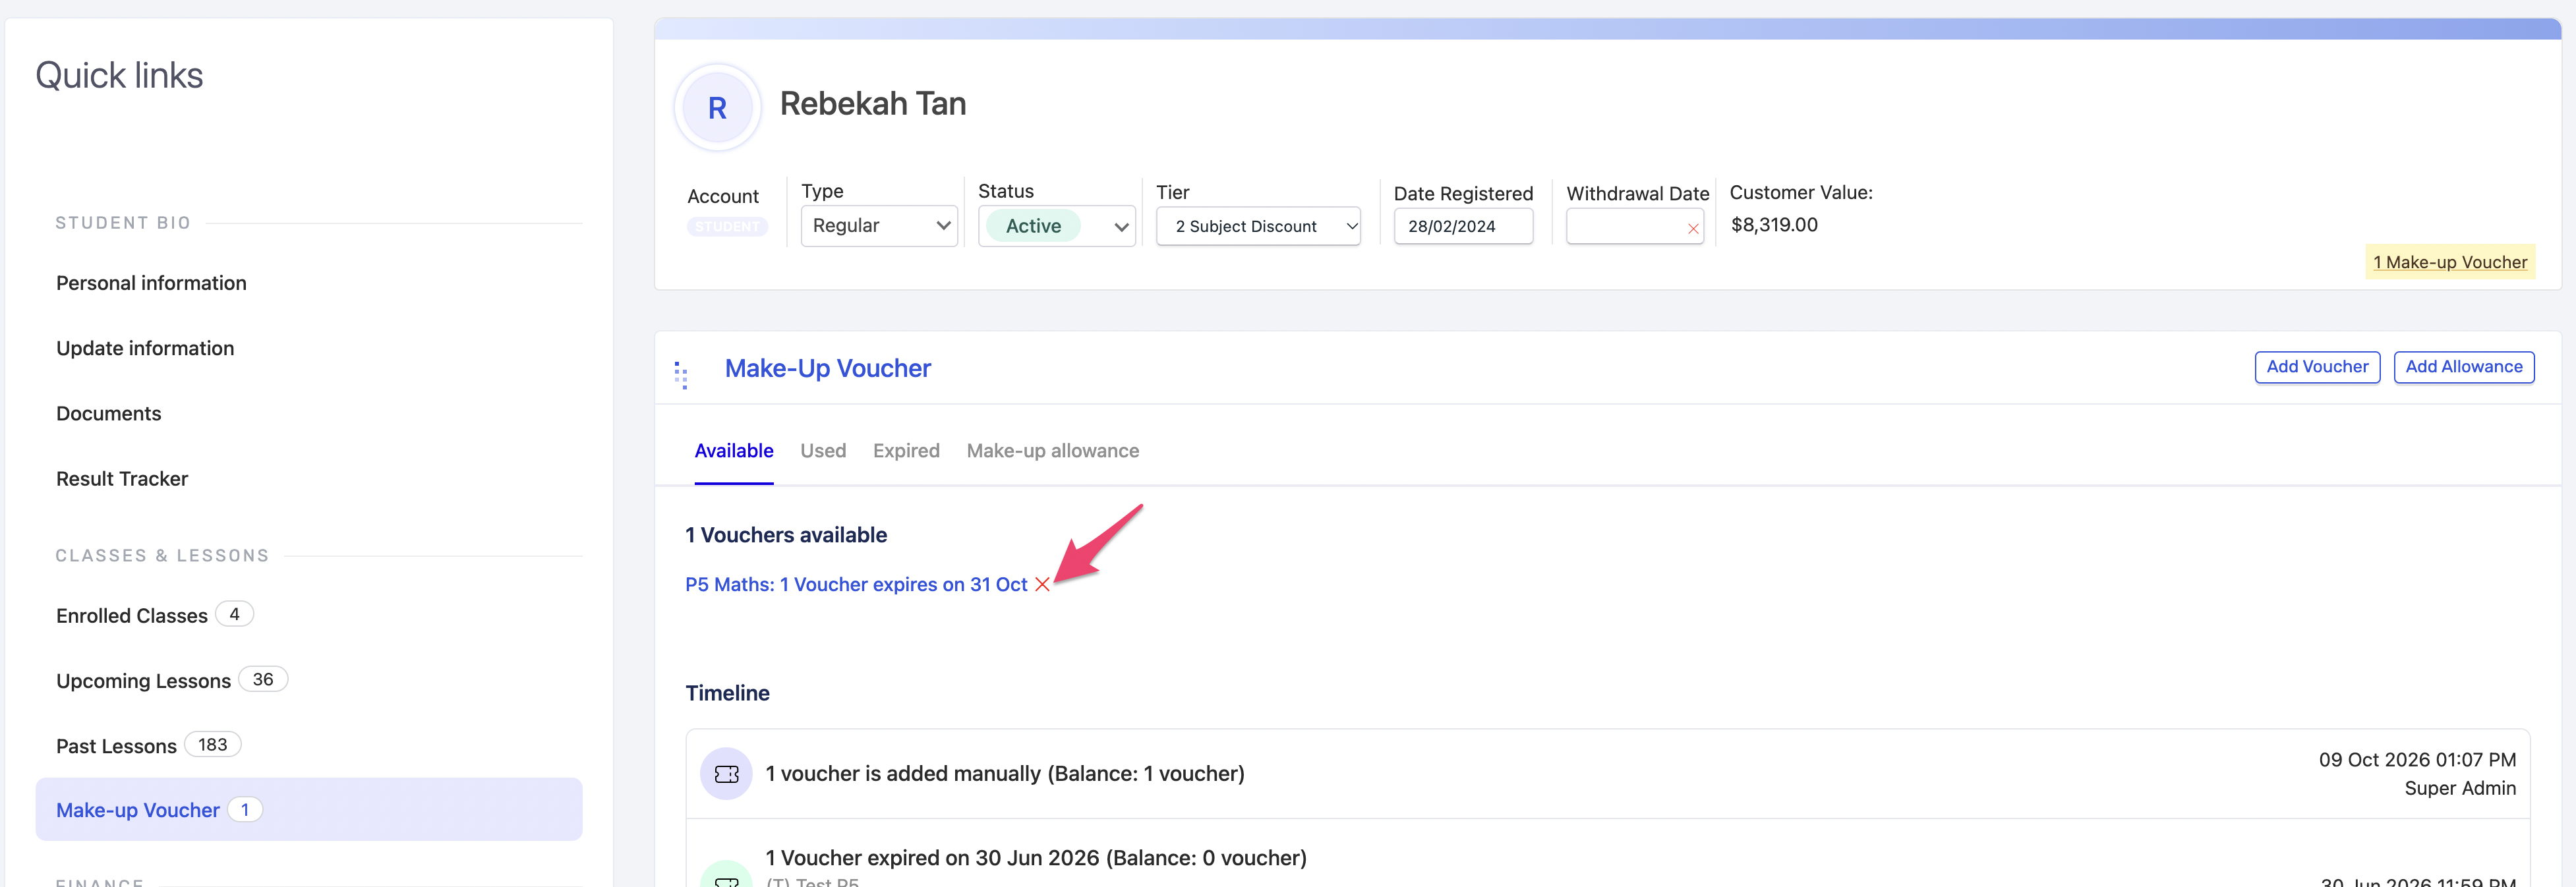Click the Date Registered field 28/02/2024

pos(1463,226)
